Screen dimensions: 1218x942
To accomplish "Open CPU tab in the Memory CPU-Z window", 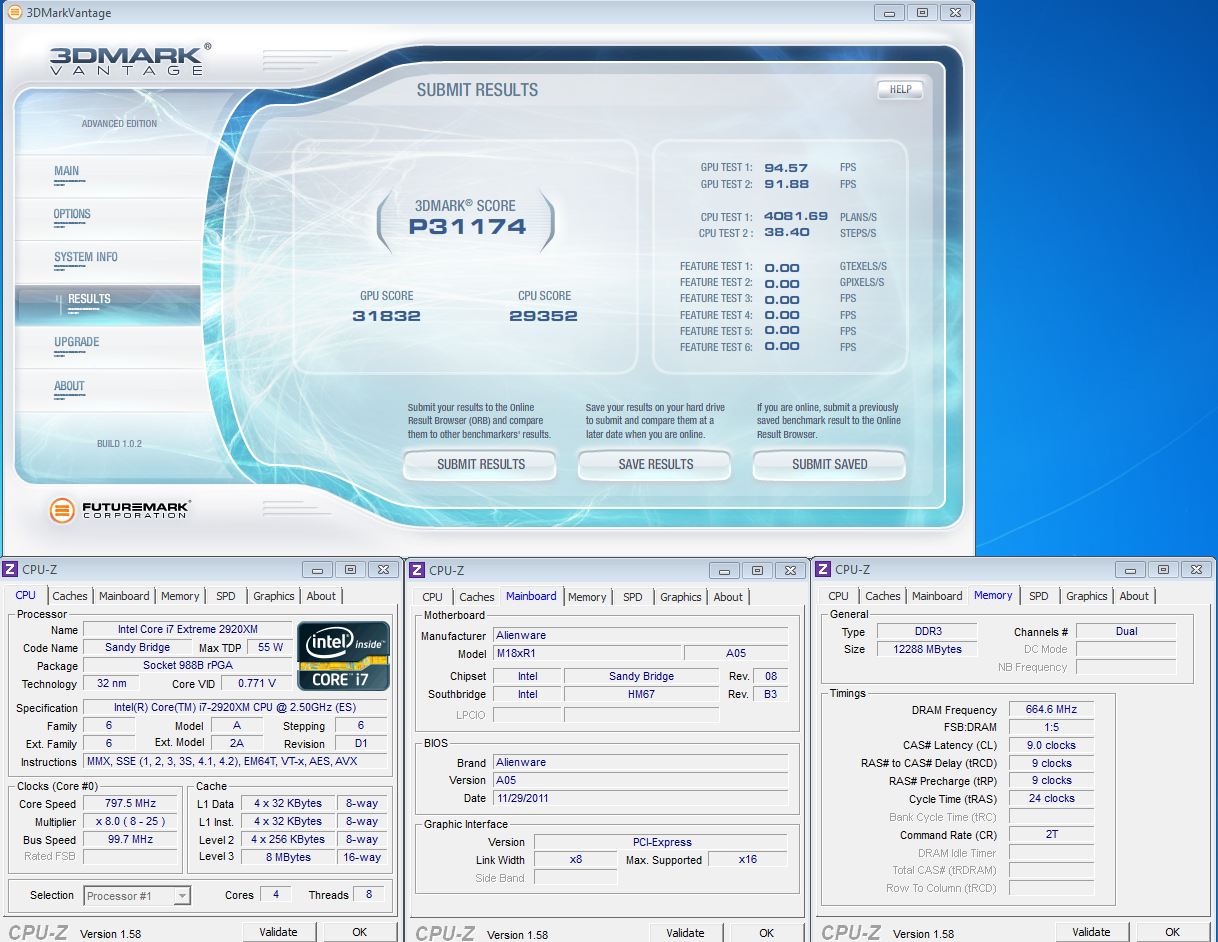I will (x=839, y=596).
